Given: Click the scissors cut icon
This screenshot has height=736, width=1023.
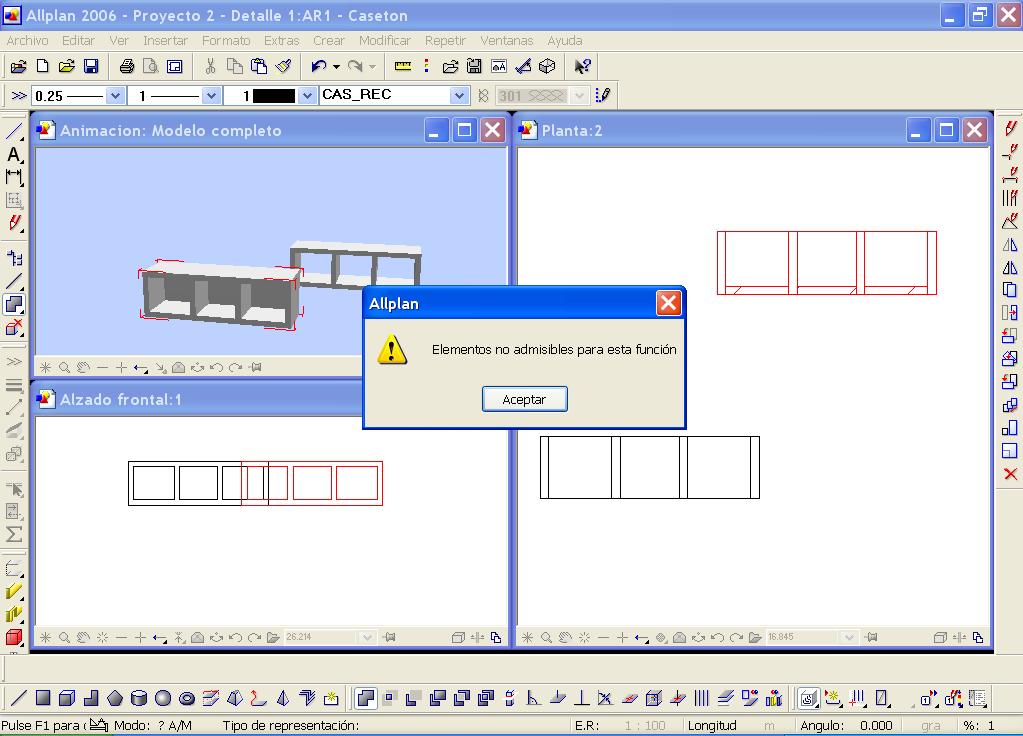Looking at the screenshot, I should coord(210,66).
